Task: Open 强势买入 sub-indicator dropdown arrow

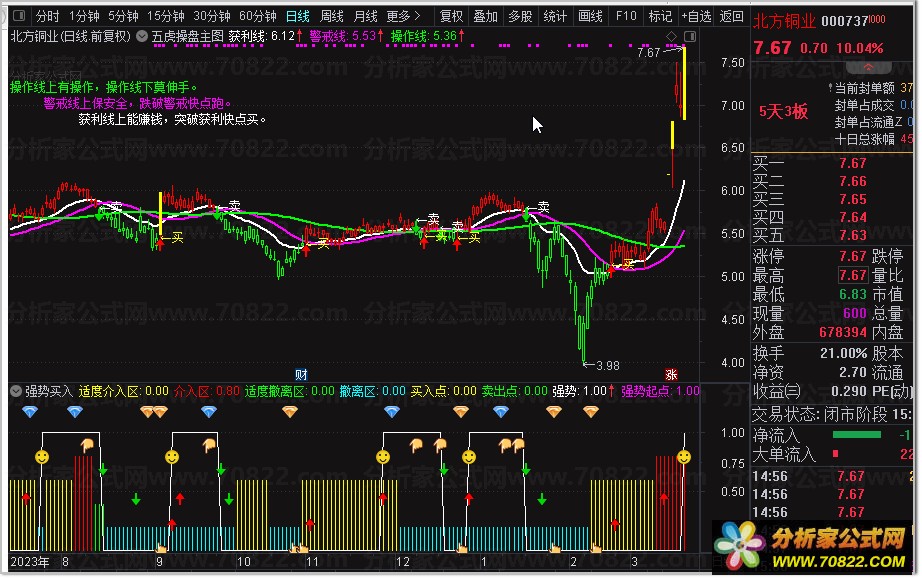Action: click(x=16, y=390)
